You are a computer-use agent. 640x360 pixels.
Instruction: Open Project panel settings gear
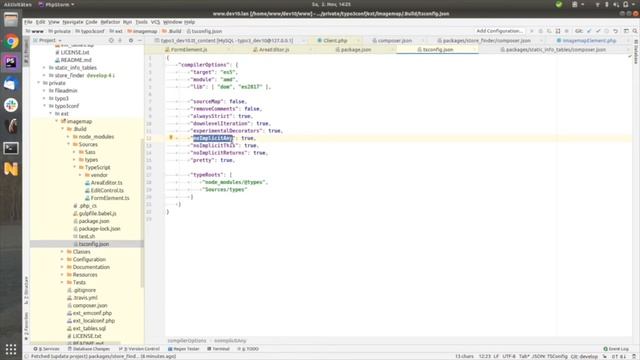tap(131, 40)
